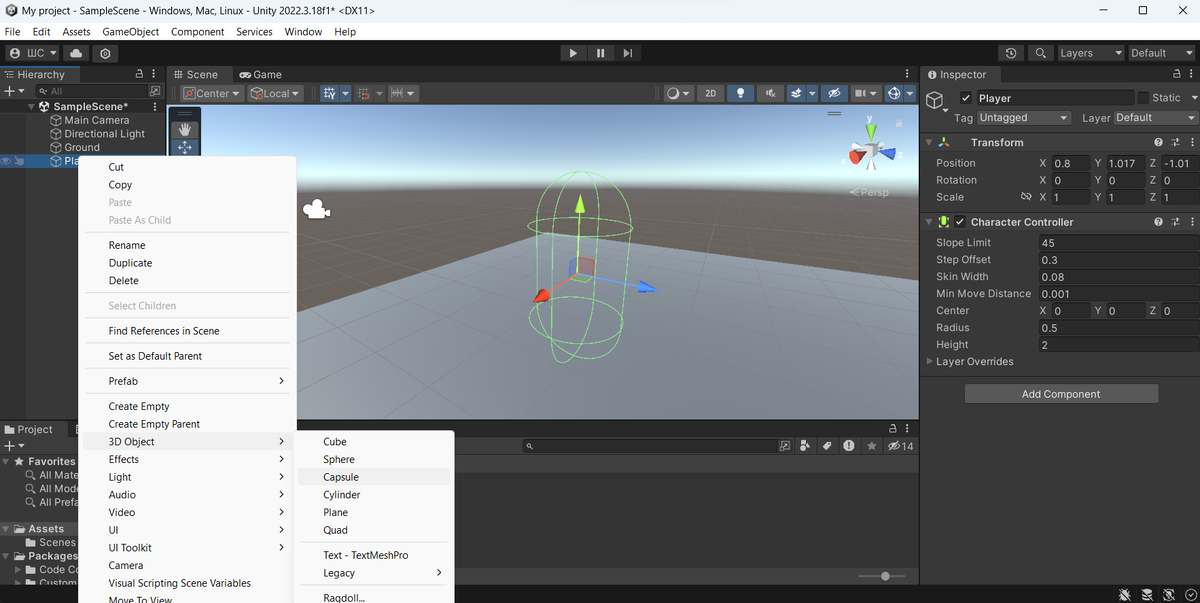1200x603 pixels.
Task: Open the Local rotation dropdown
Action: click(276, 93)
